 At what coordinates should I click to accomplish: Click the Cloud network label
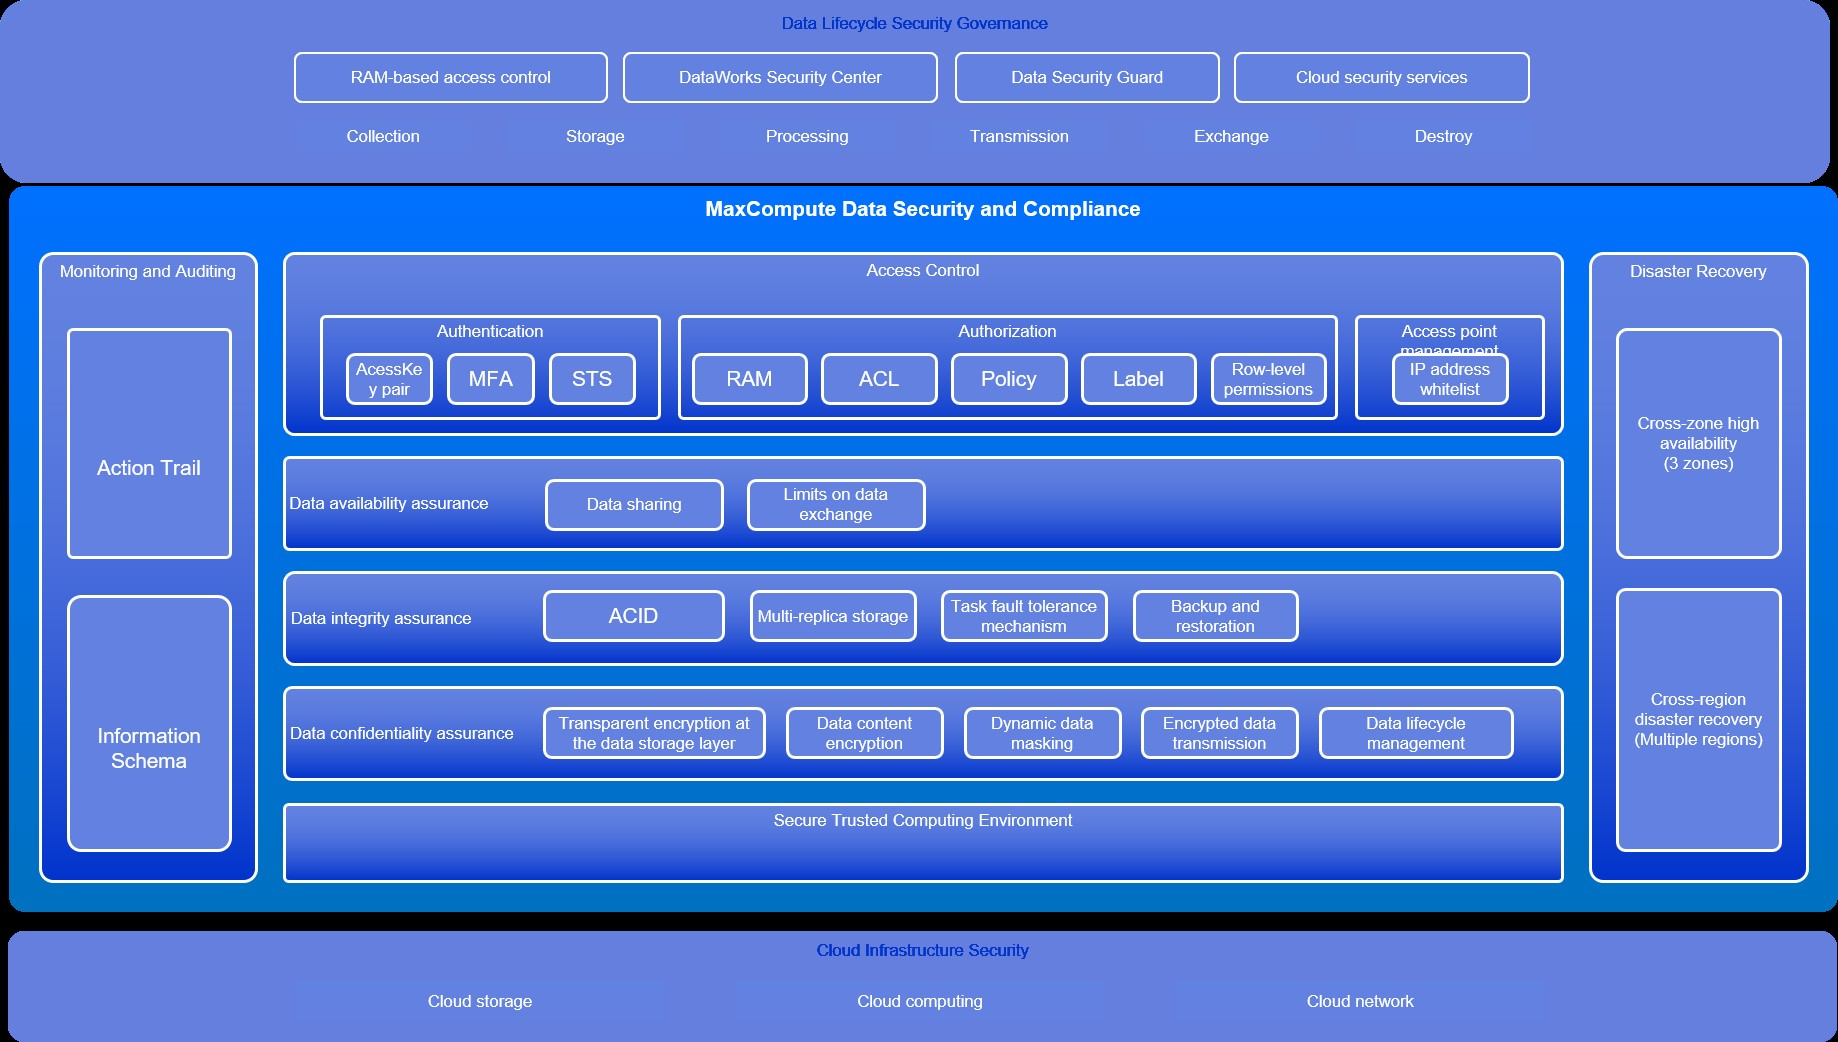pos(1360,1001)
